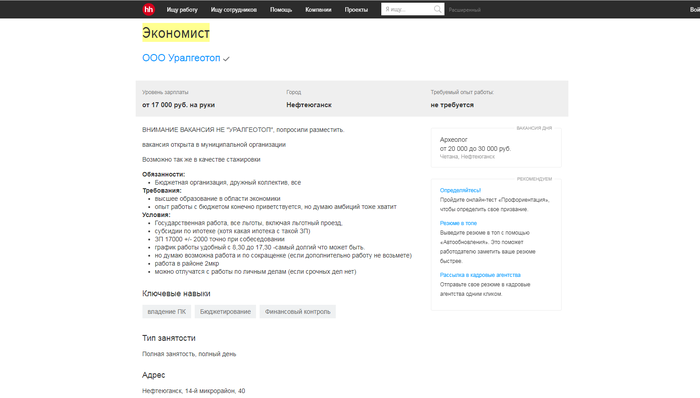Open the Проекты menu item
Screen dimensions: 700x398
pos(356,10)
